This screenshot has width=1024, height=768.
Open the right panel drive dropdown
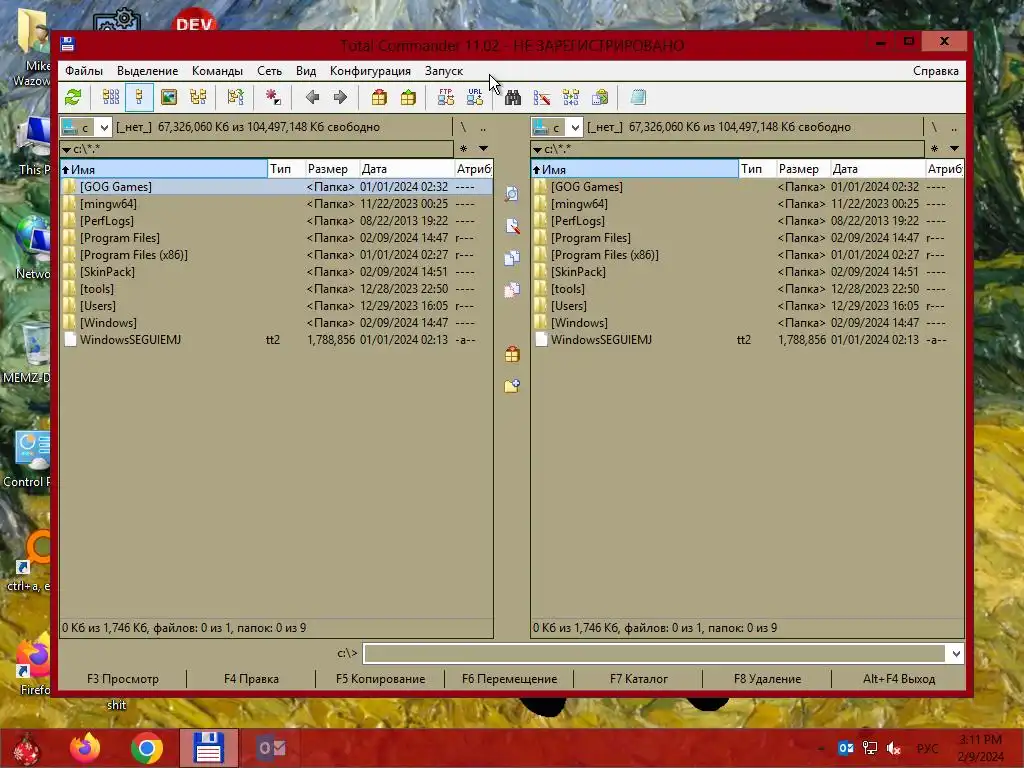tap(575, 127)
